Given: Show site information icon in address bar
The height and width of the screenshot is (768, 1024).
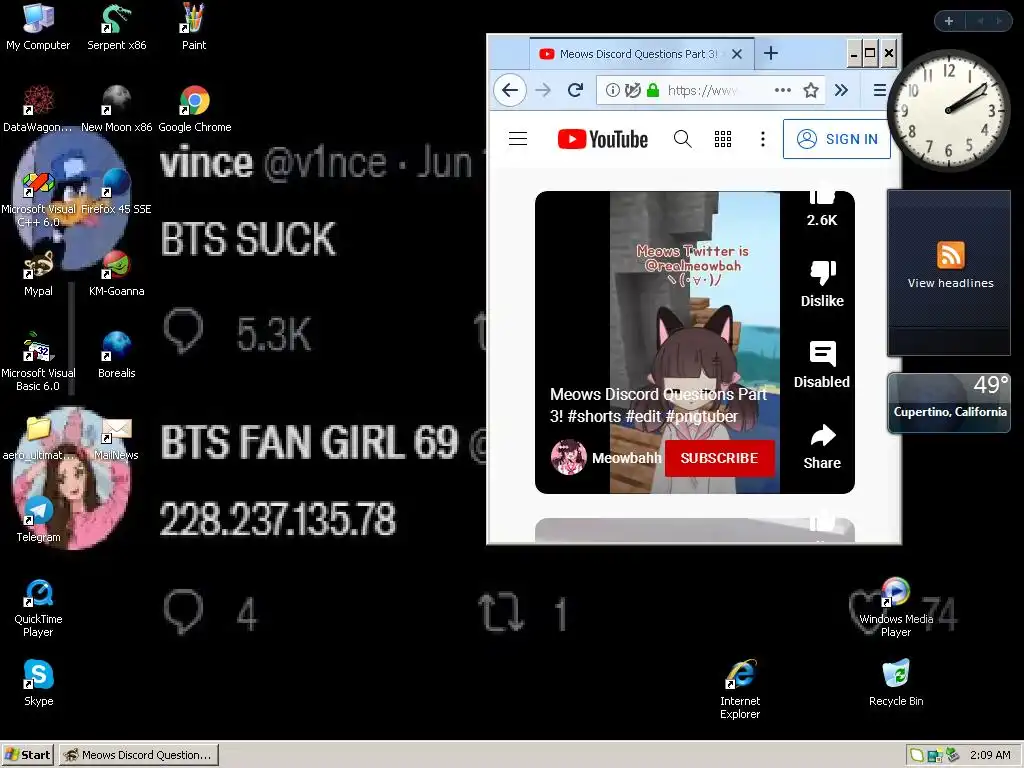Looking at the screenshot, I should coord(612,90).
